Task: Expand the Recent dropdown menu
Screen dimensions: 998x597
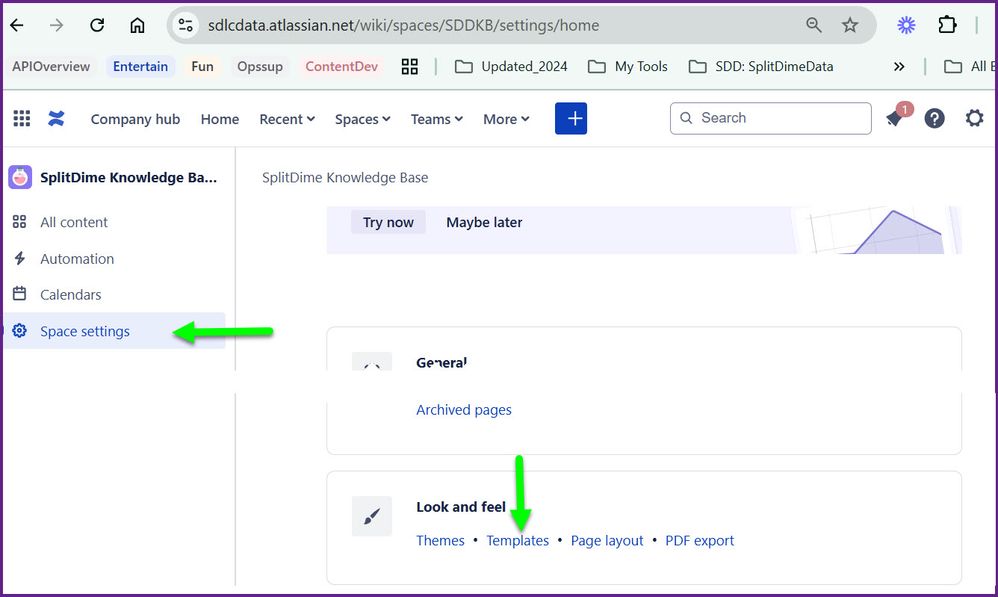Action: (287, 119)
